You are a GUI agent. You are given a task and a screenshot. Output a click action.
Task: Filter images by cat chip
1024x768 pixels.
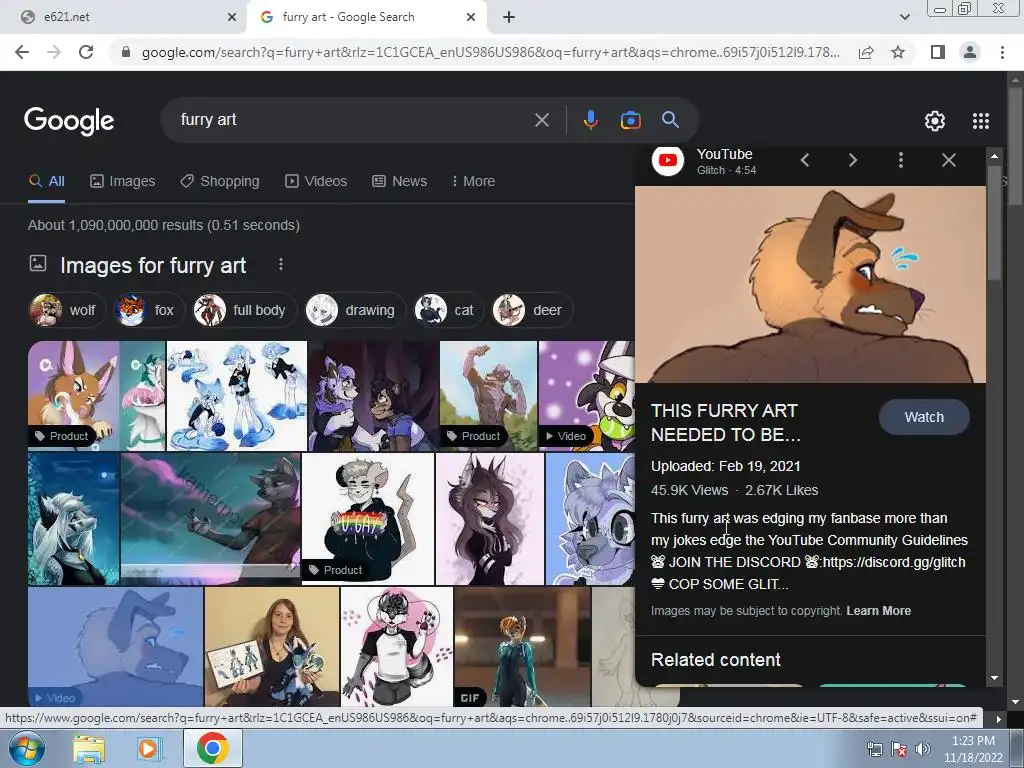point(449,310)
